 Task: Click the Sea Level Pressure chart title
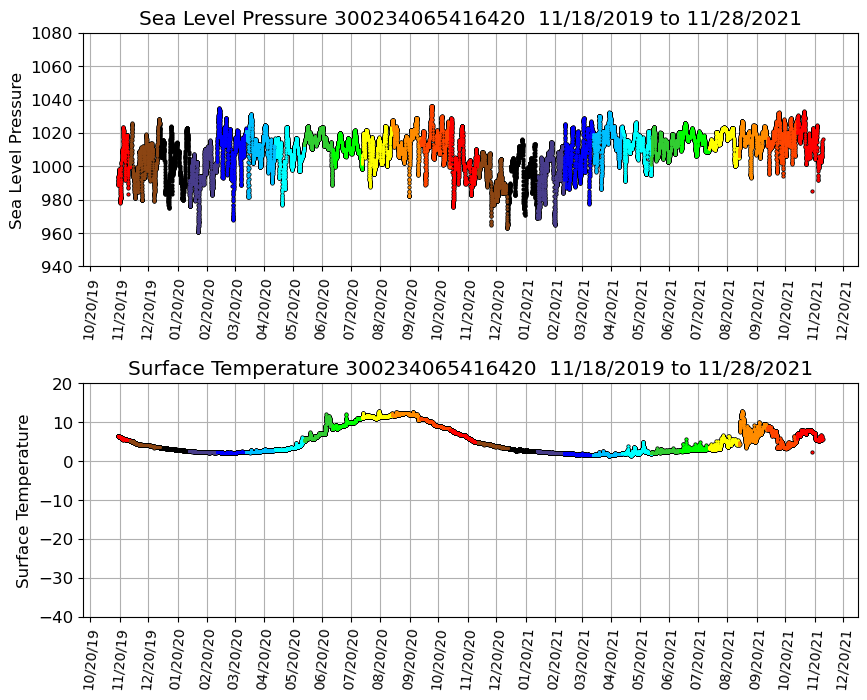click(x=470, y=19)
